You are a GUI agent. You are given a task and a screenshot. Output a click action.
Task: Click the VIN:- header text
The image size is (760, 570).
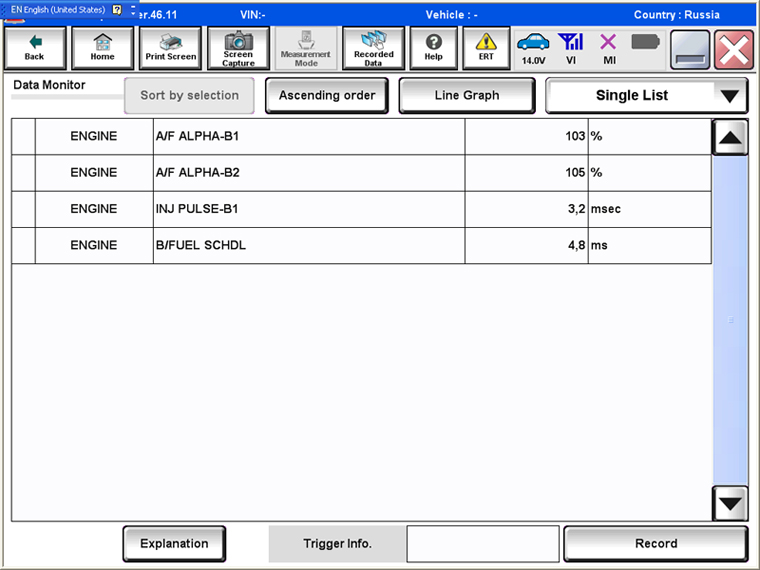pyautogui.click(x=253, y=15)
